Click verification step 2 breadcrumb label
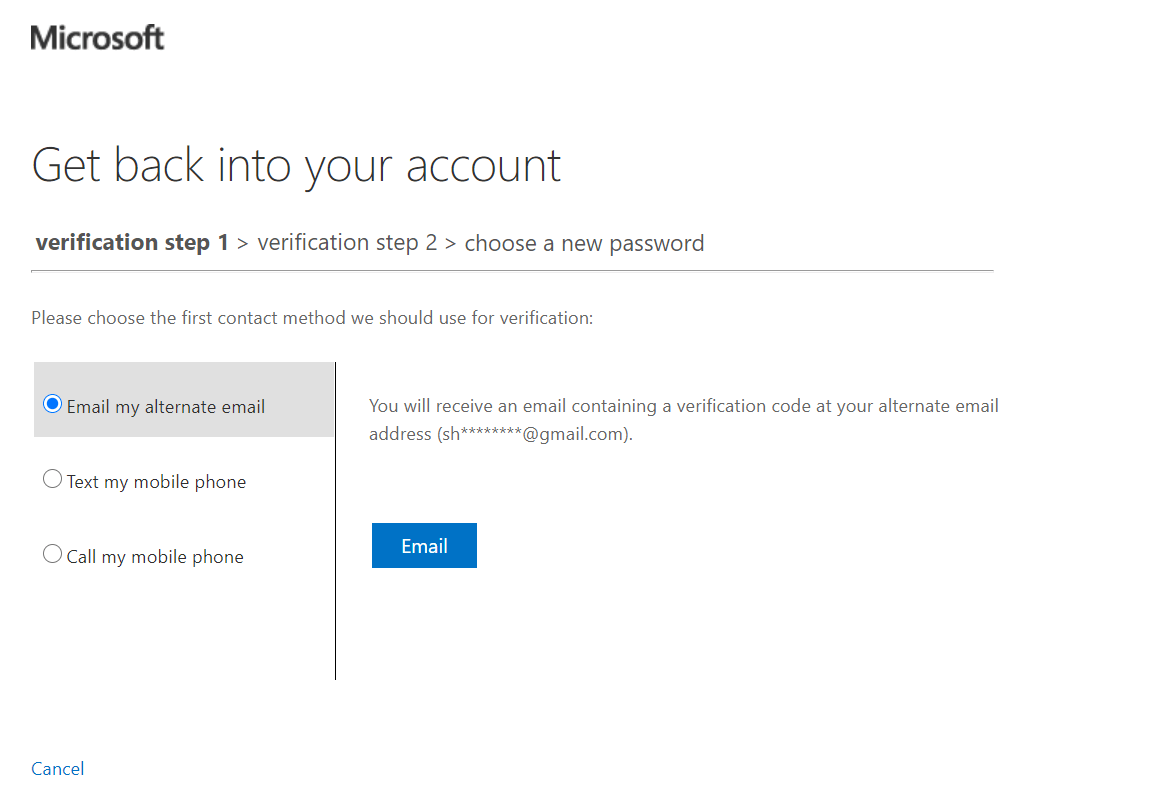This screenshot has height=793, width=1161. click(347, 242)
